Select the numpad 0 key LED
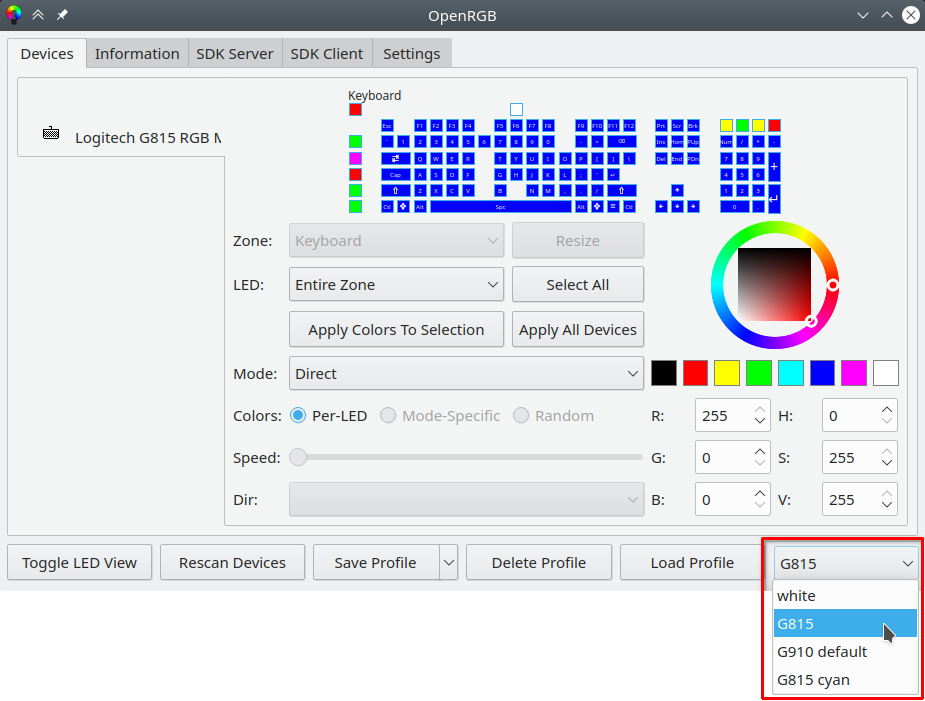Image resolution: width=925 pixels, height=701 pixels. [x=734, y=207]
